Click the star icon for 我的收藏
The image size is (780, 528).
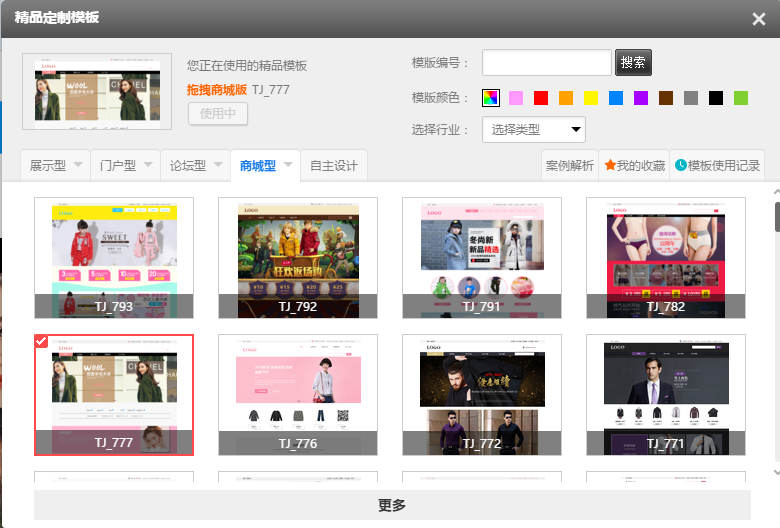[x=610, y=166]
